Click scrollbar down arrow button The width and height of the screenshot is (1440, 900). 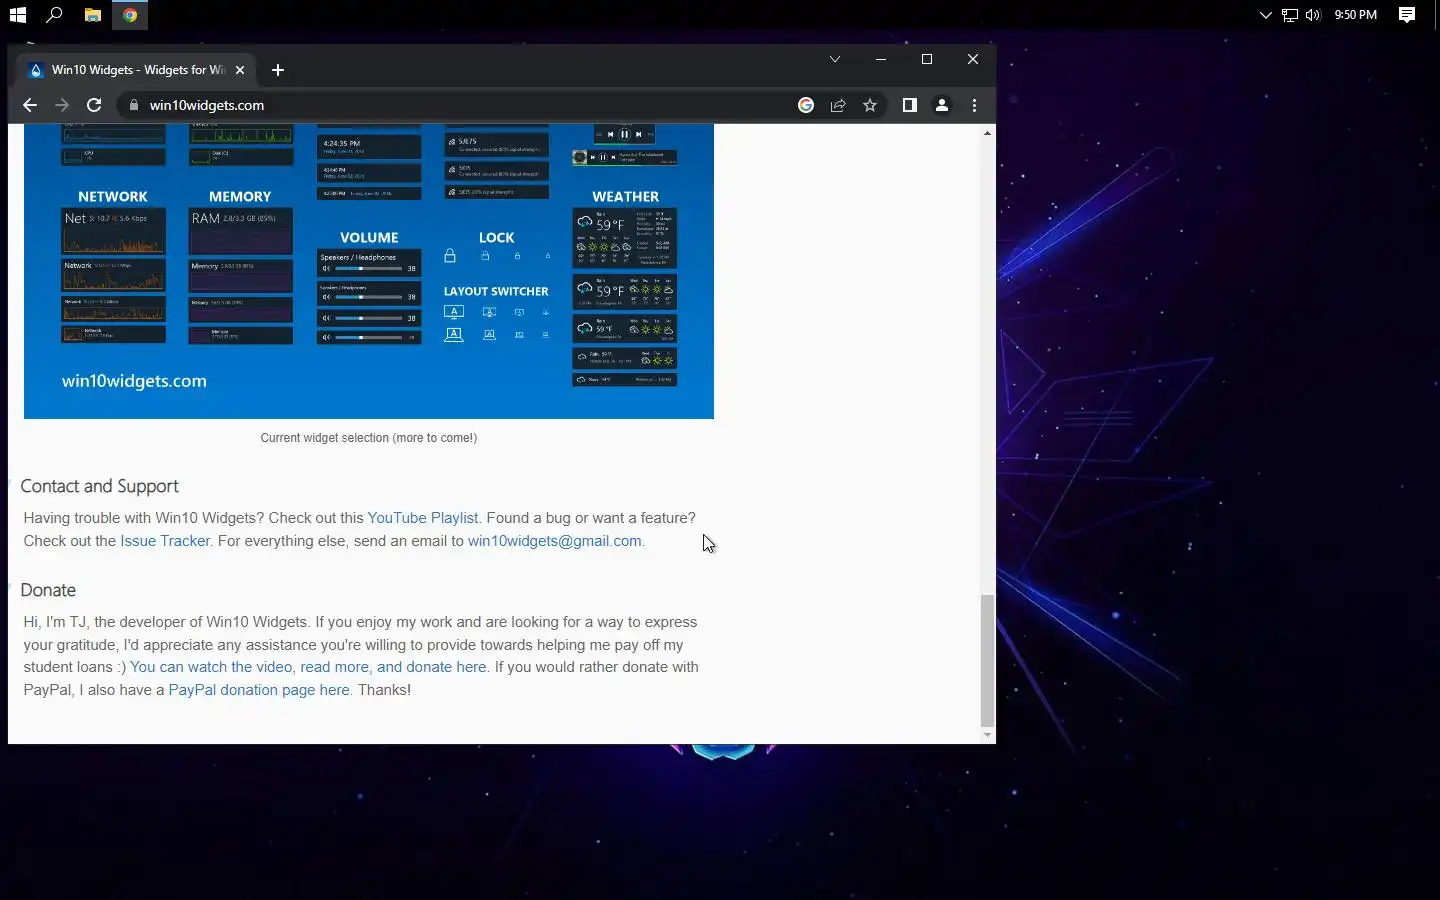coord(987,735)
